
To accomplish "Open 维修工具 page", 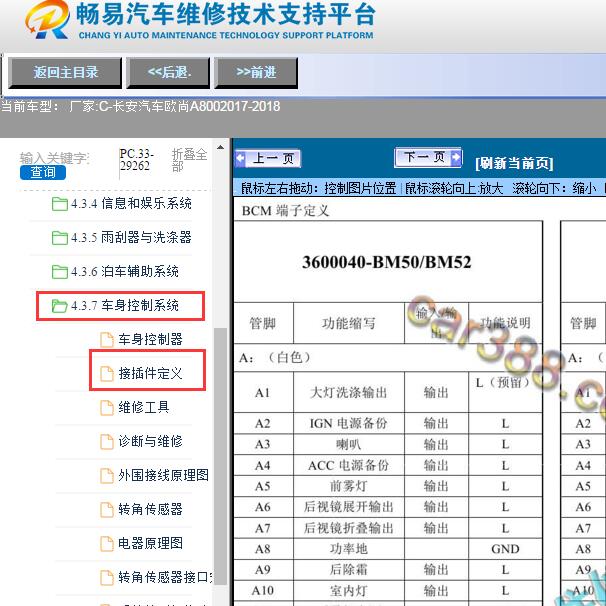I will 144,407.
